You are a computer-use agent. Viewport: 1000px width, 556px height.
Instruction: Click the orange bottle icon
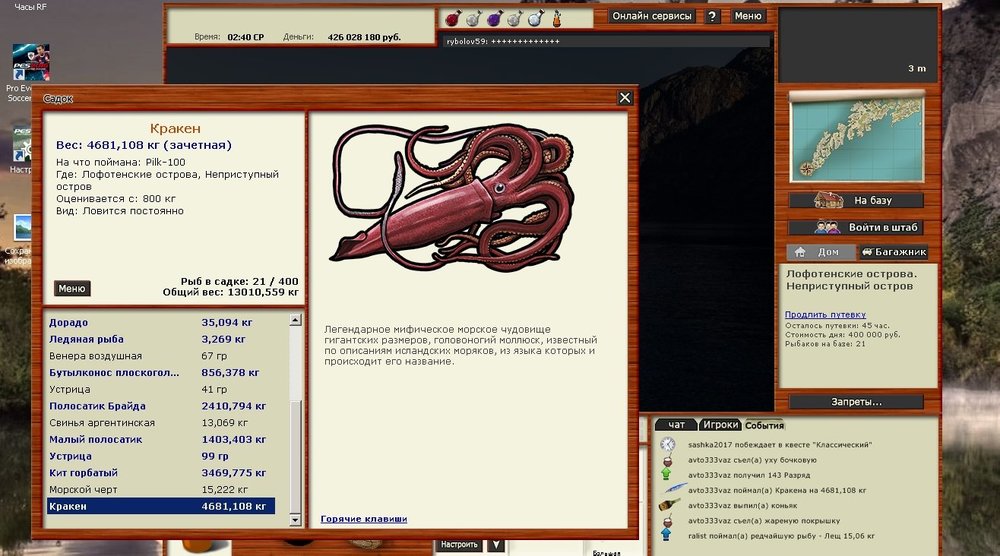pyautogui.click(x=557, y=17)
